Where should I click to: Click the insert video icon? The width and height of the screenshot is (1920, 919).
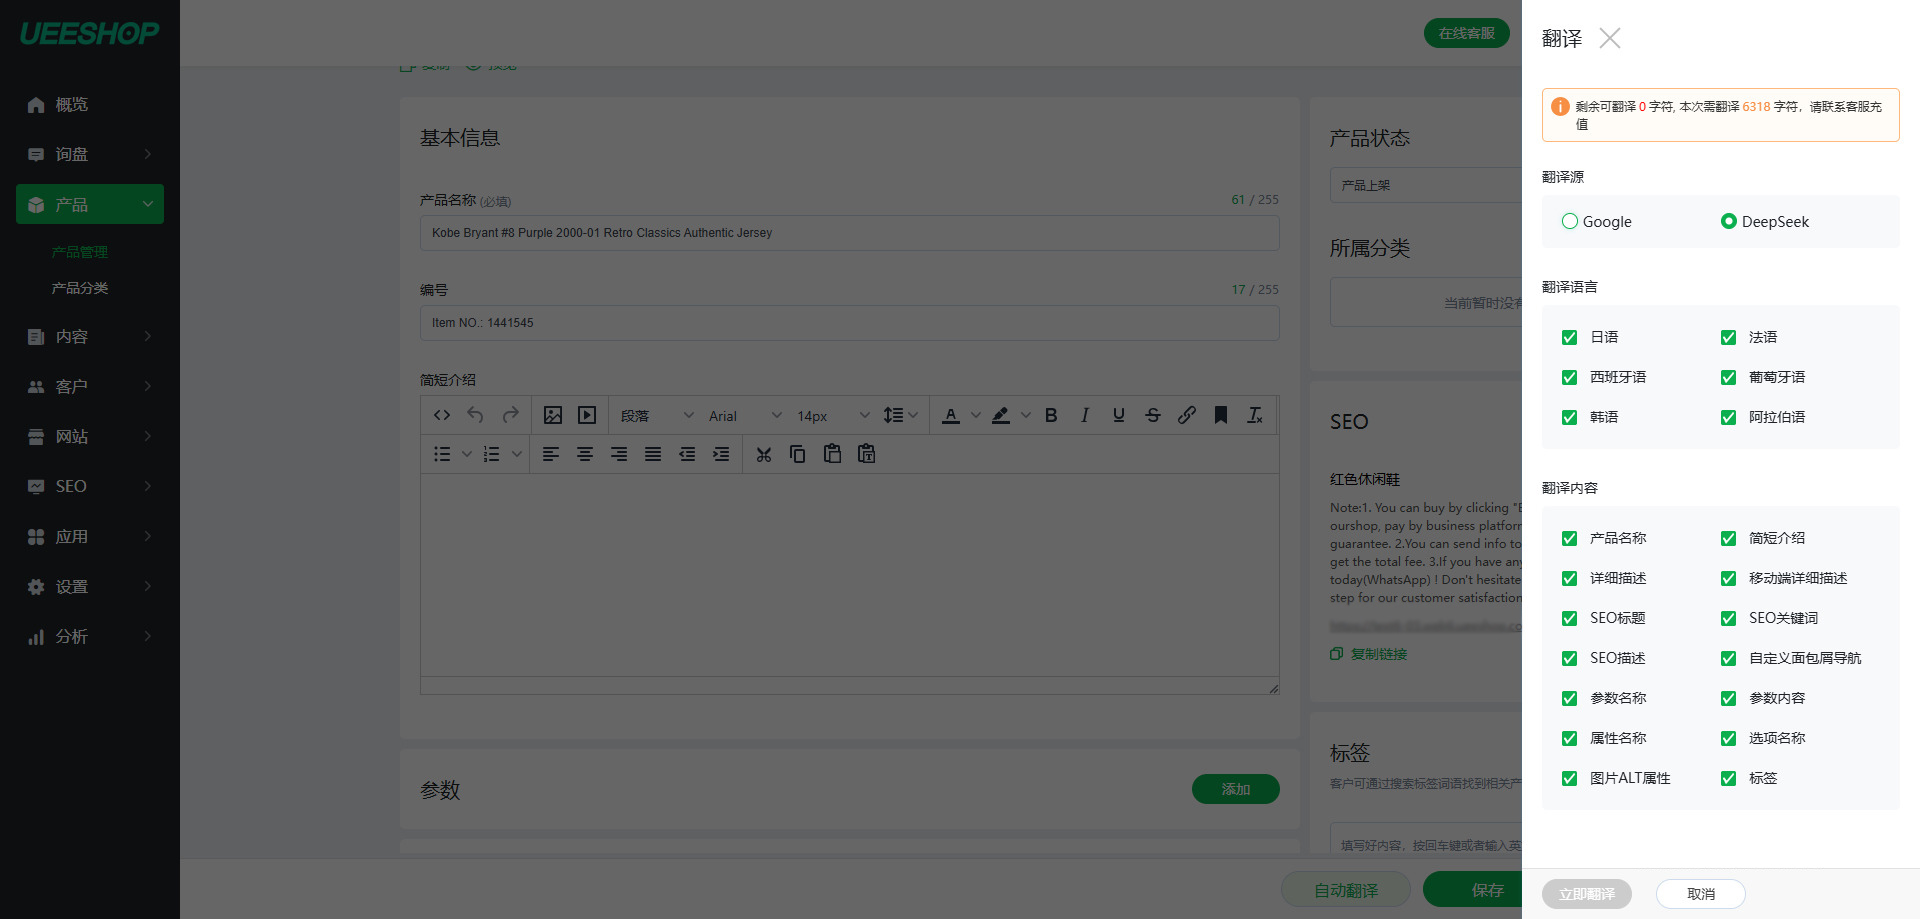pyautogui.click(x=587, y=415)
